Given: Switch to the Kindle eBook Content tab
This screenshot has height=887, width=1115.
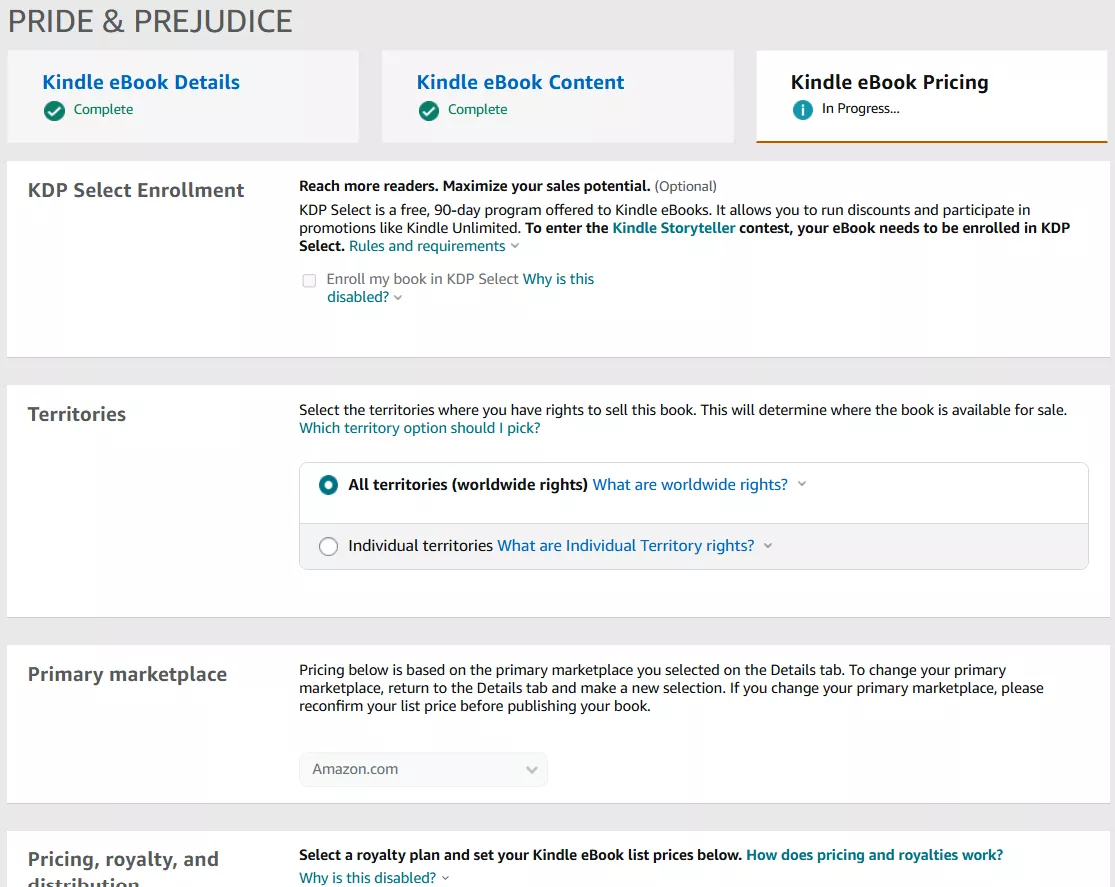Looking at the screenshot, I should click(x=520, y=82).
